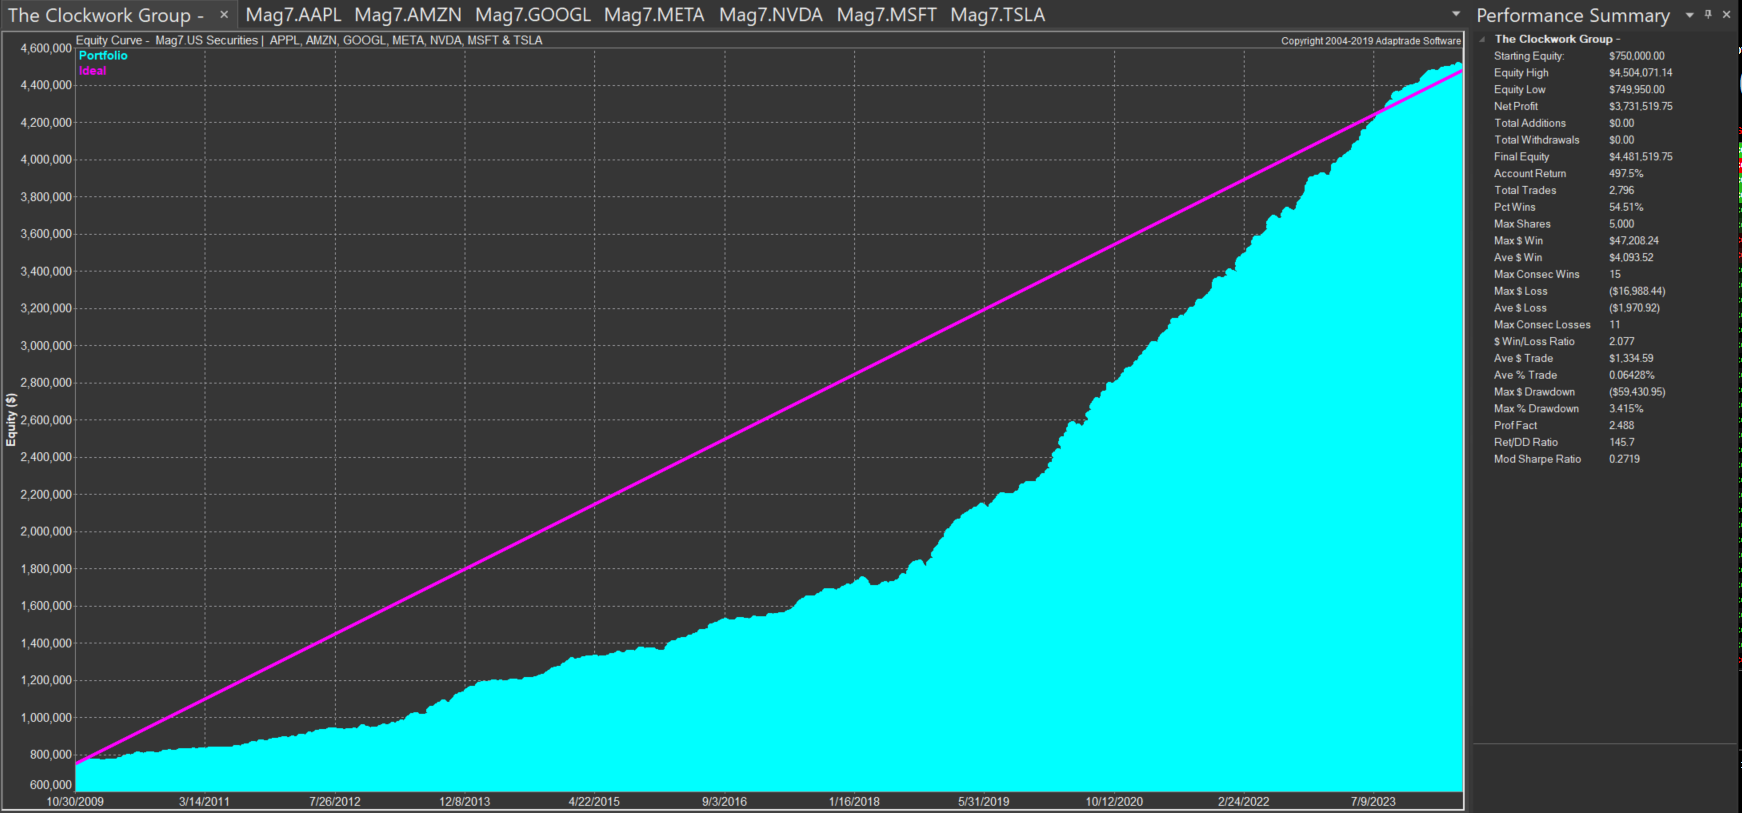Close the Performance Summary panel
Viewport: 1742px width, 813px height.
1726,15
